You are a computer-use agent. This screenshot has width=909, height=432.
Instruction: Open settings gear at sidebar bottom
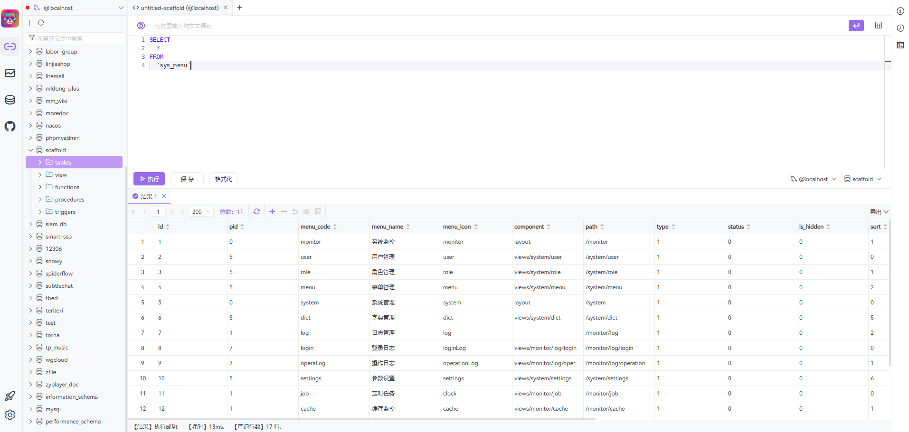coord(10,414)
